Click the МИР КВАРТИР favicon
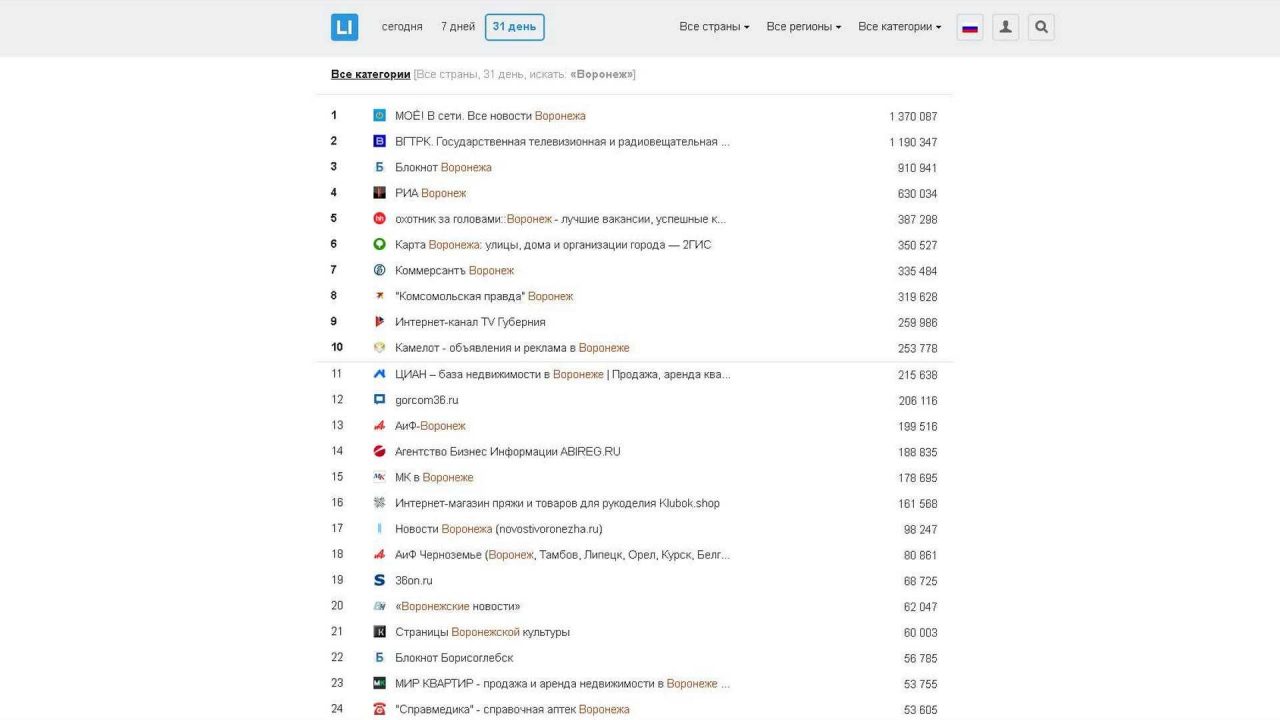 [379, 684]
